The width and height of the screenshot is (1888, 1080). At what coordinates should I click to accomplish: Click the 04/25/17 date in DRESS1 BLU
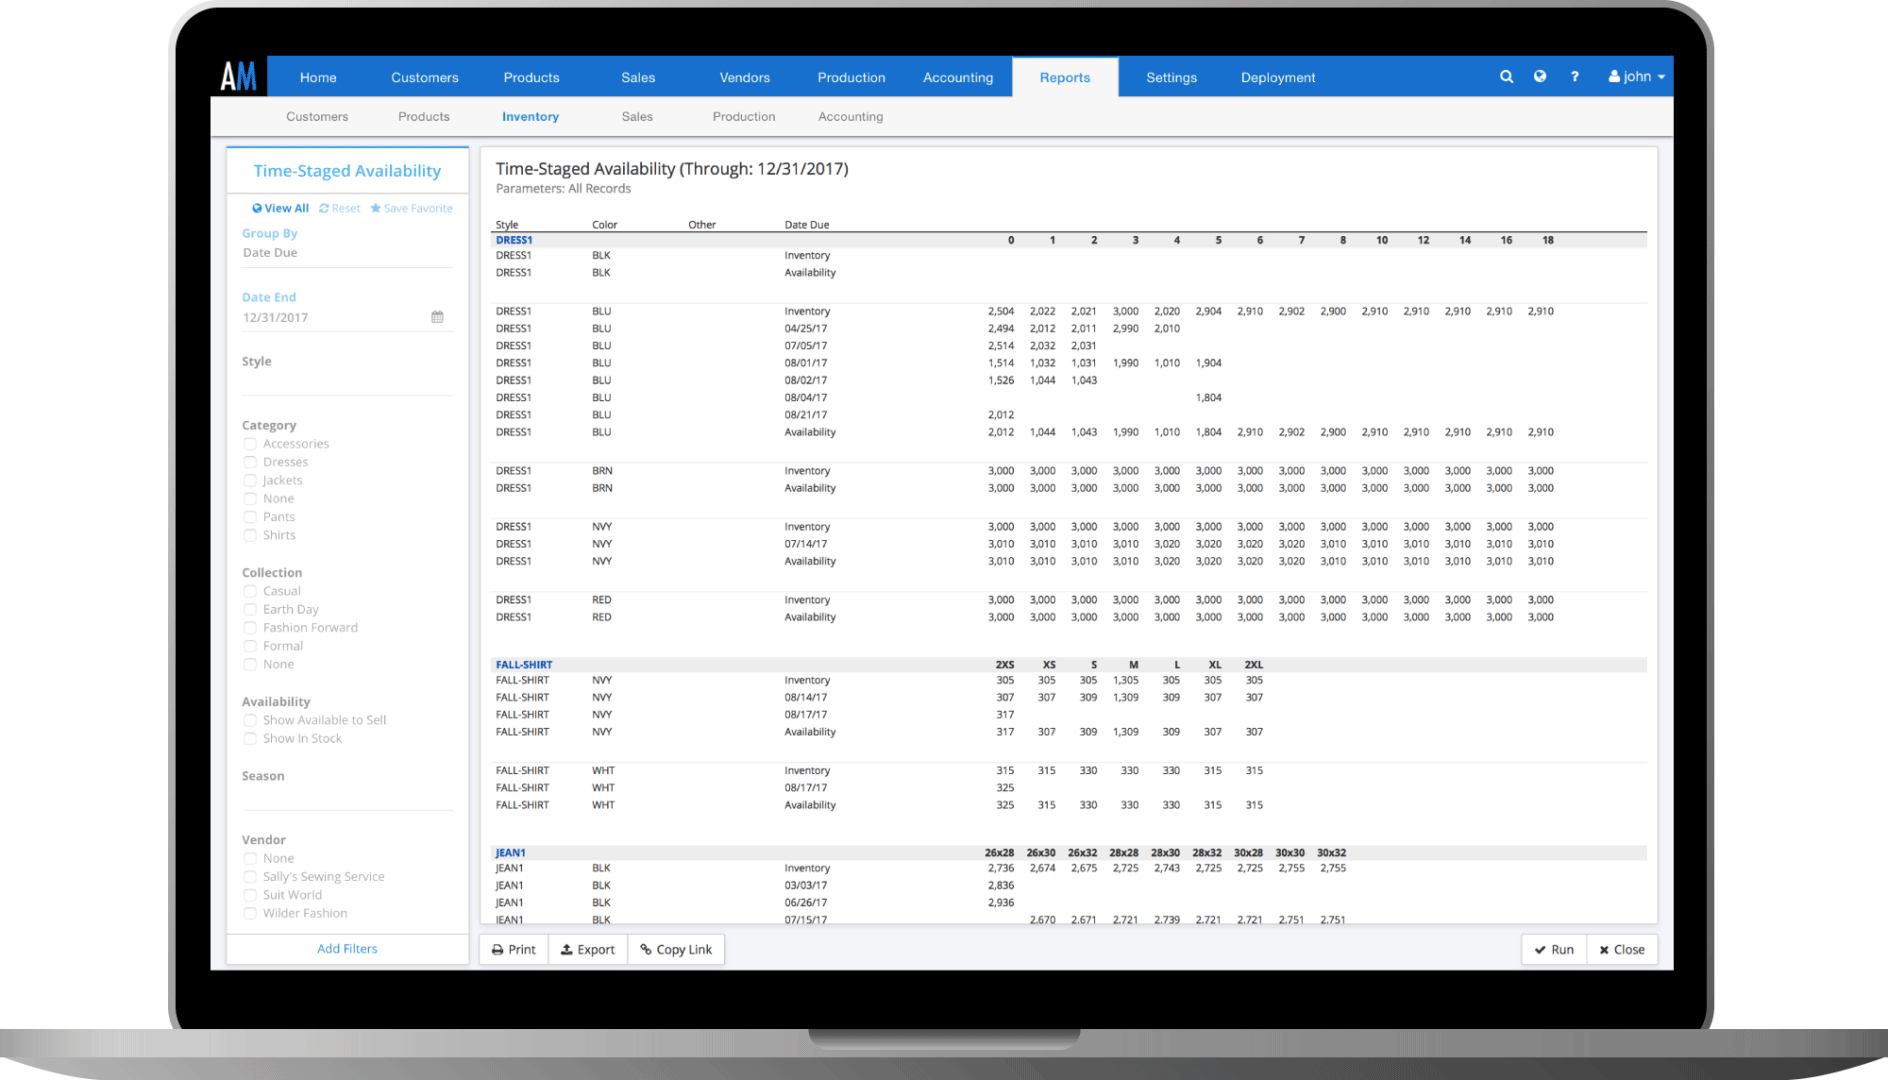806,328
